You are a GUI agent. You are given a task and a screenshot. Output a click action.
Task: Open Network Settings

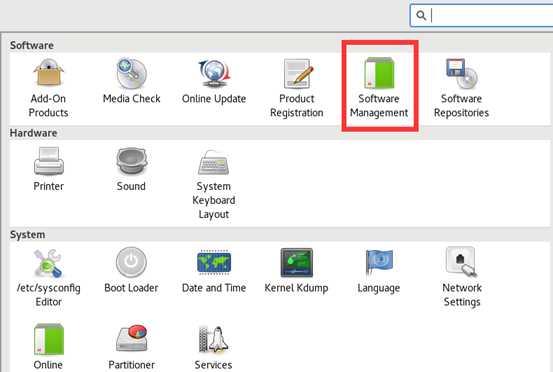click(x=462, y=277)
